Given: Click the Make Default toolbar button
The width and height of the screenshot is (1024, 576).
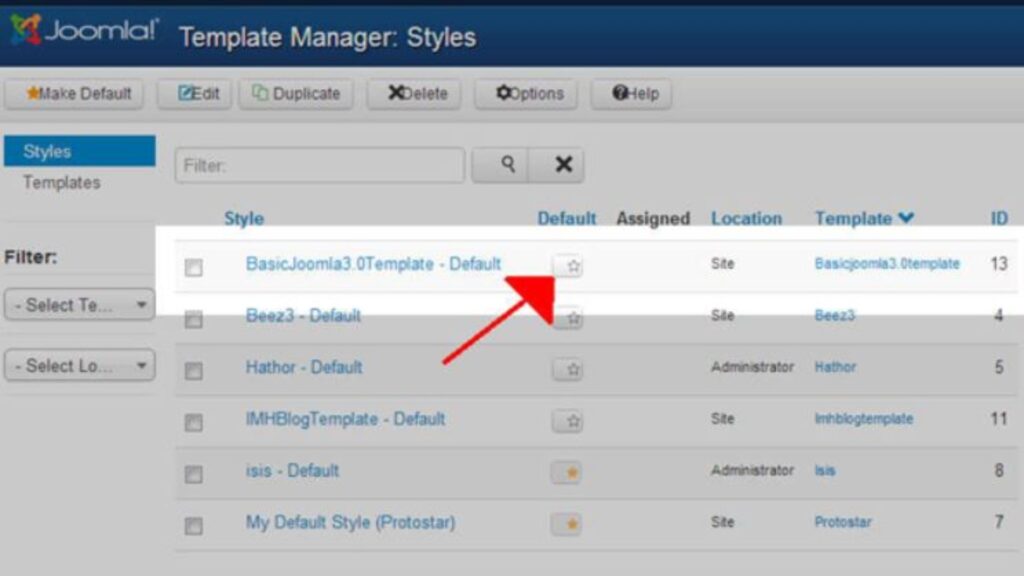Looking at the screenshot, I should (74, 93).
